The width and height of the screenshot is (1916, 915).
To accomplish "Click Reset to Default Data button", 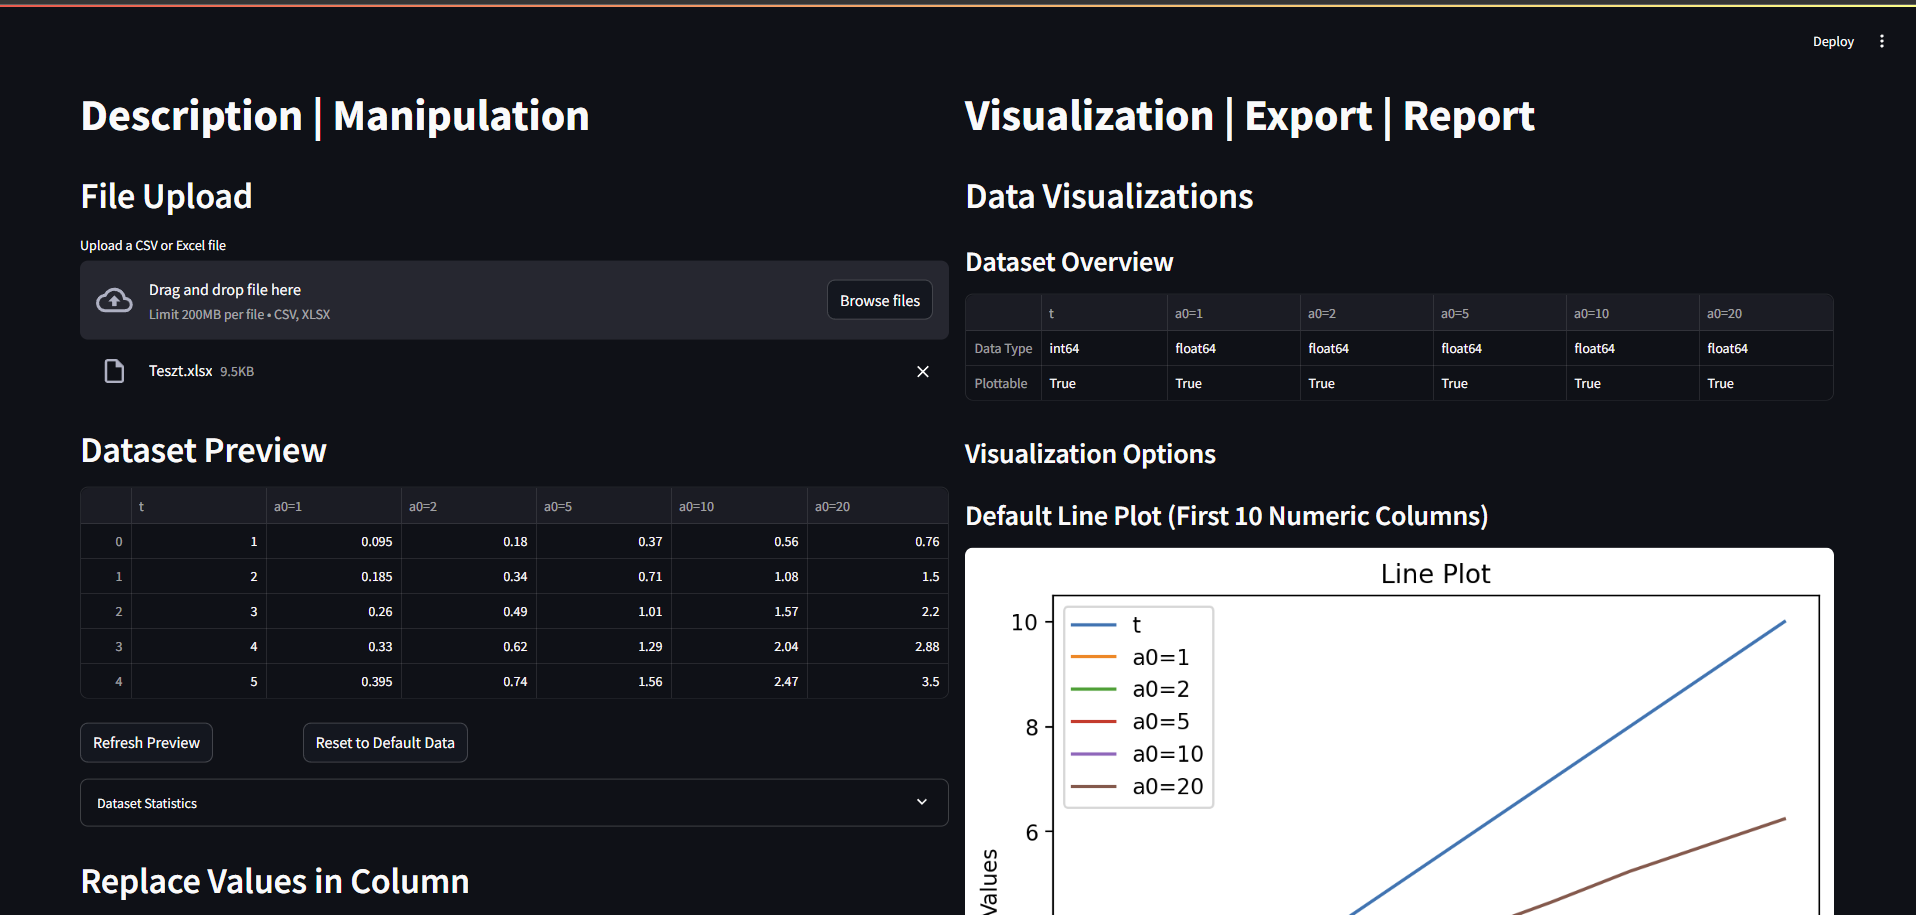I will click(x=385, y=743).
